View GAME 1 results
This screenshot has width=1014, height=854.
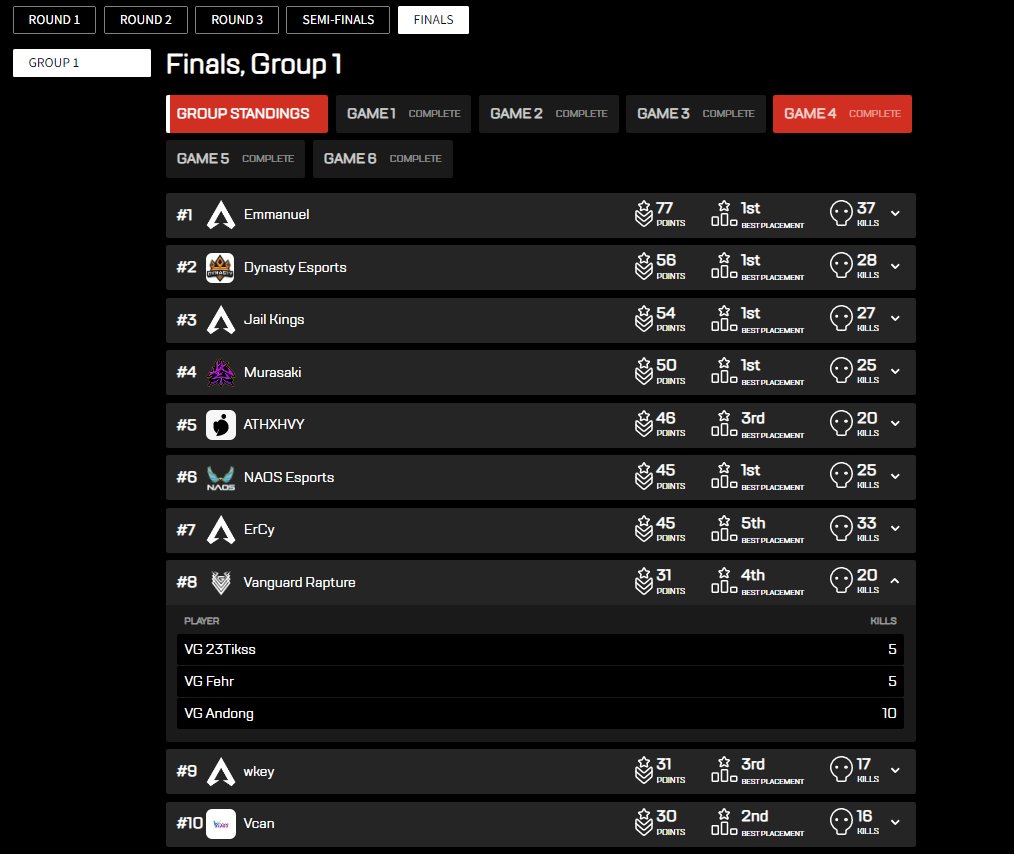point(404,114)
